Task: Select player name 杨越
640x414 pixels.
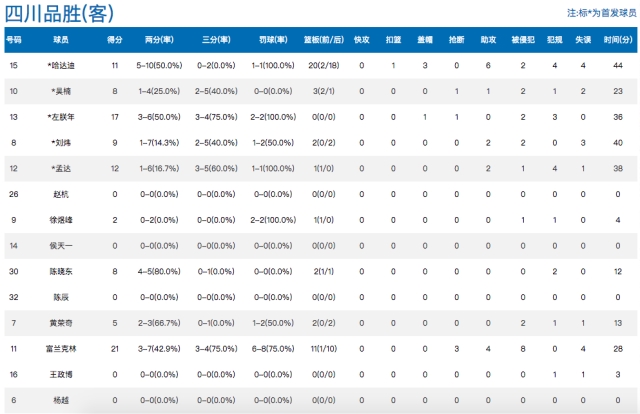Action: [61, 400]
